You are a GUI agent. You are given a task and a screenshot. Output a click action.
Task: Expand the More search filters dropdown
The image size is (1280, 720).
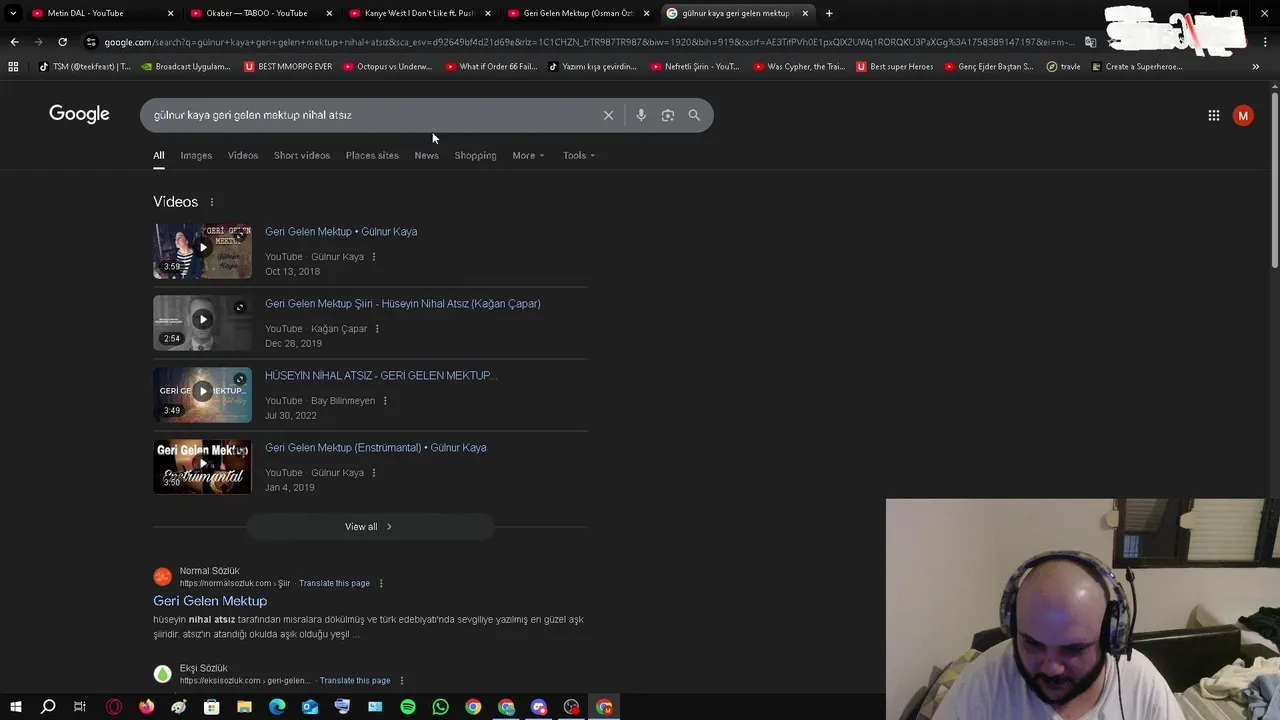(x=528, y=156)
